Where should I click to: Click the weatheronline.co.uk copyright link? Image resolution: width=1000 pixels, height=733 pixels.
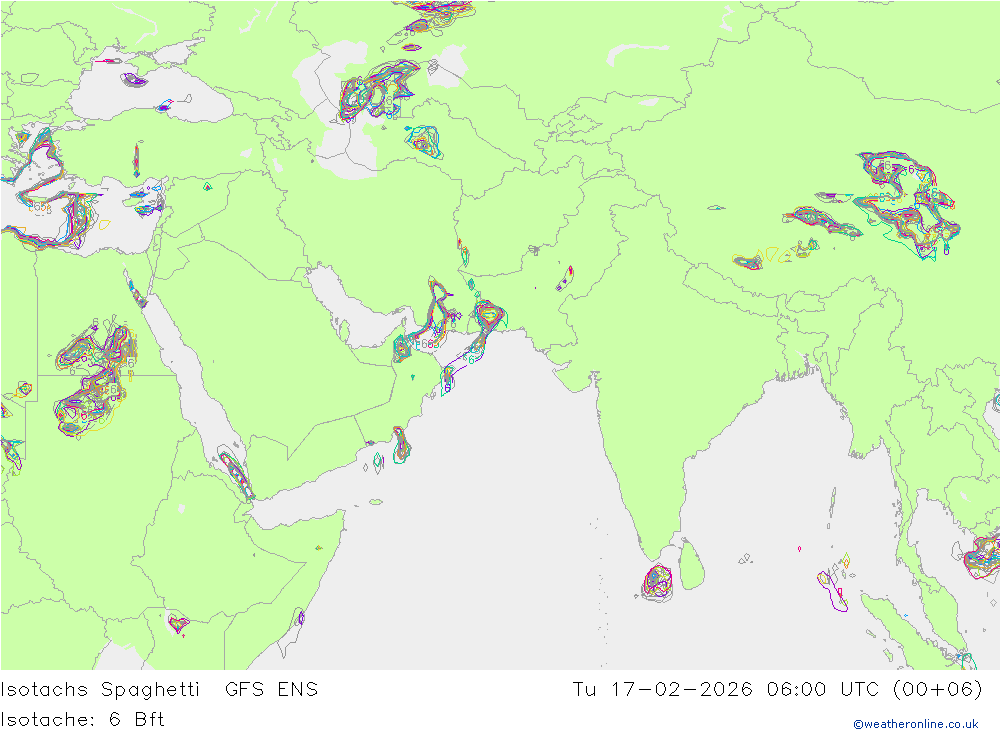pyautogui.click(x=916, y=724)
